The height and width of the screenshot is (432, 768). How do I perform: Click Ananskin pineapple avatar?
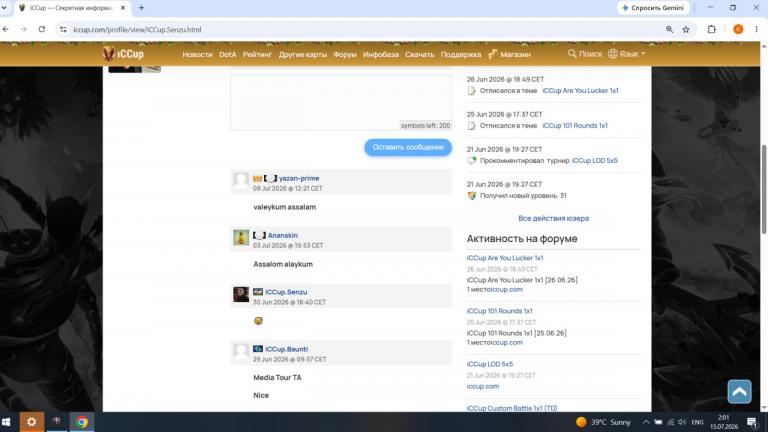tap(241, 238)
